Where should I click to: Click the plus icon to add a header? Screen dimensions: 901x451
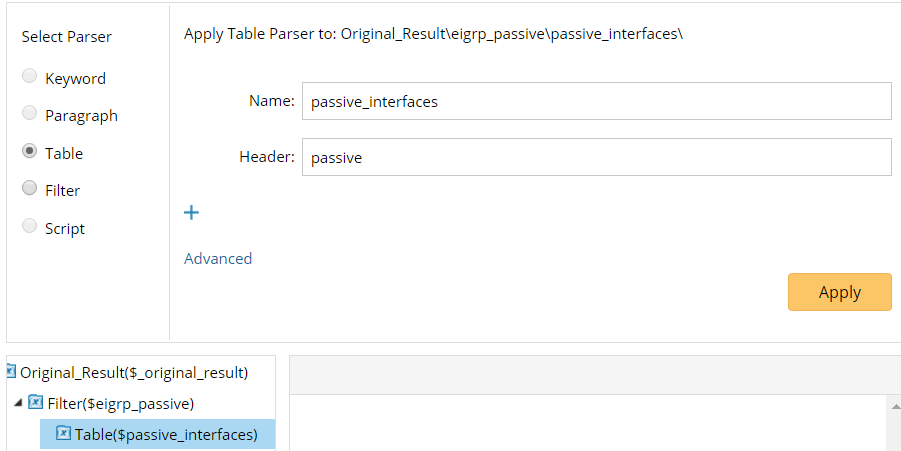[x=192, y=212]
